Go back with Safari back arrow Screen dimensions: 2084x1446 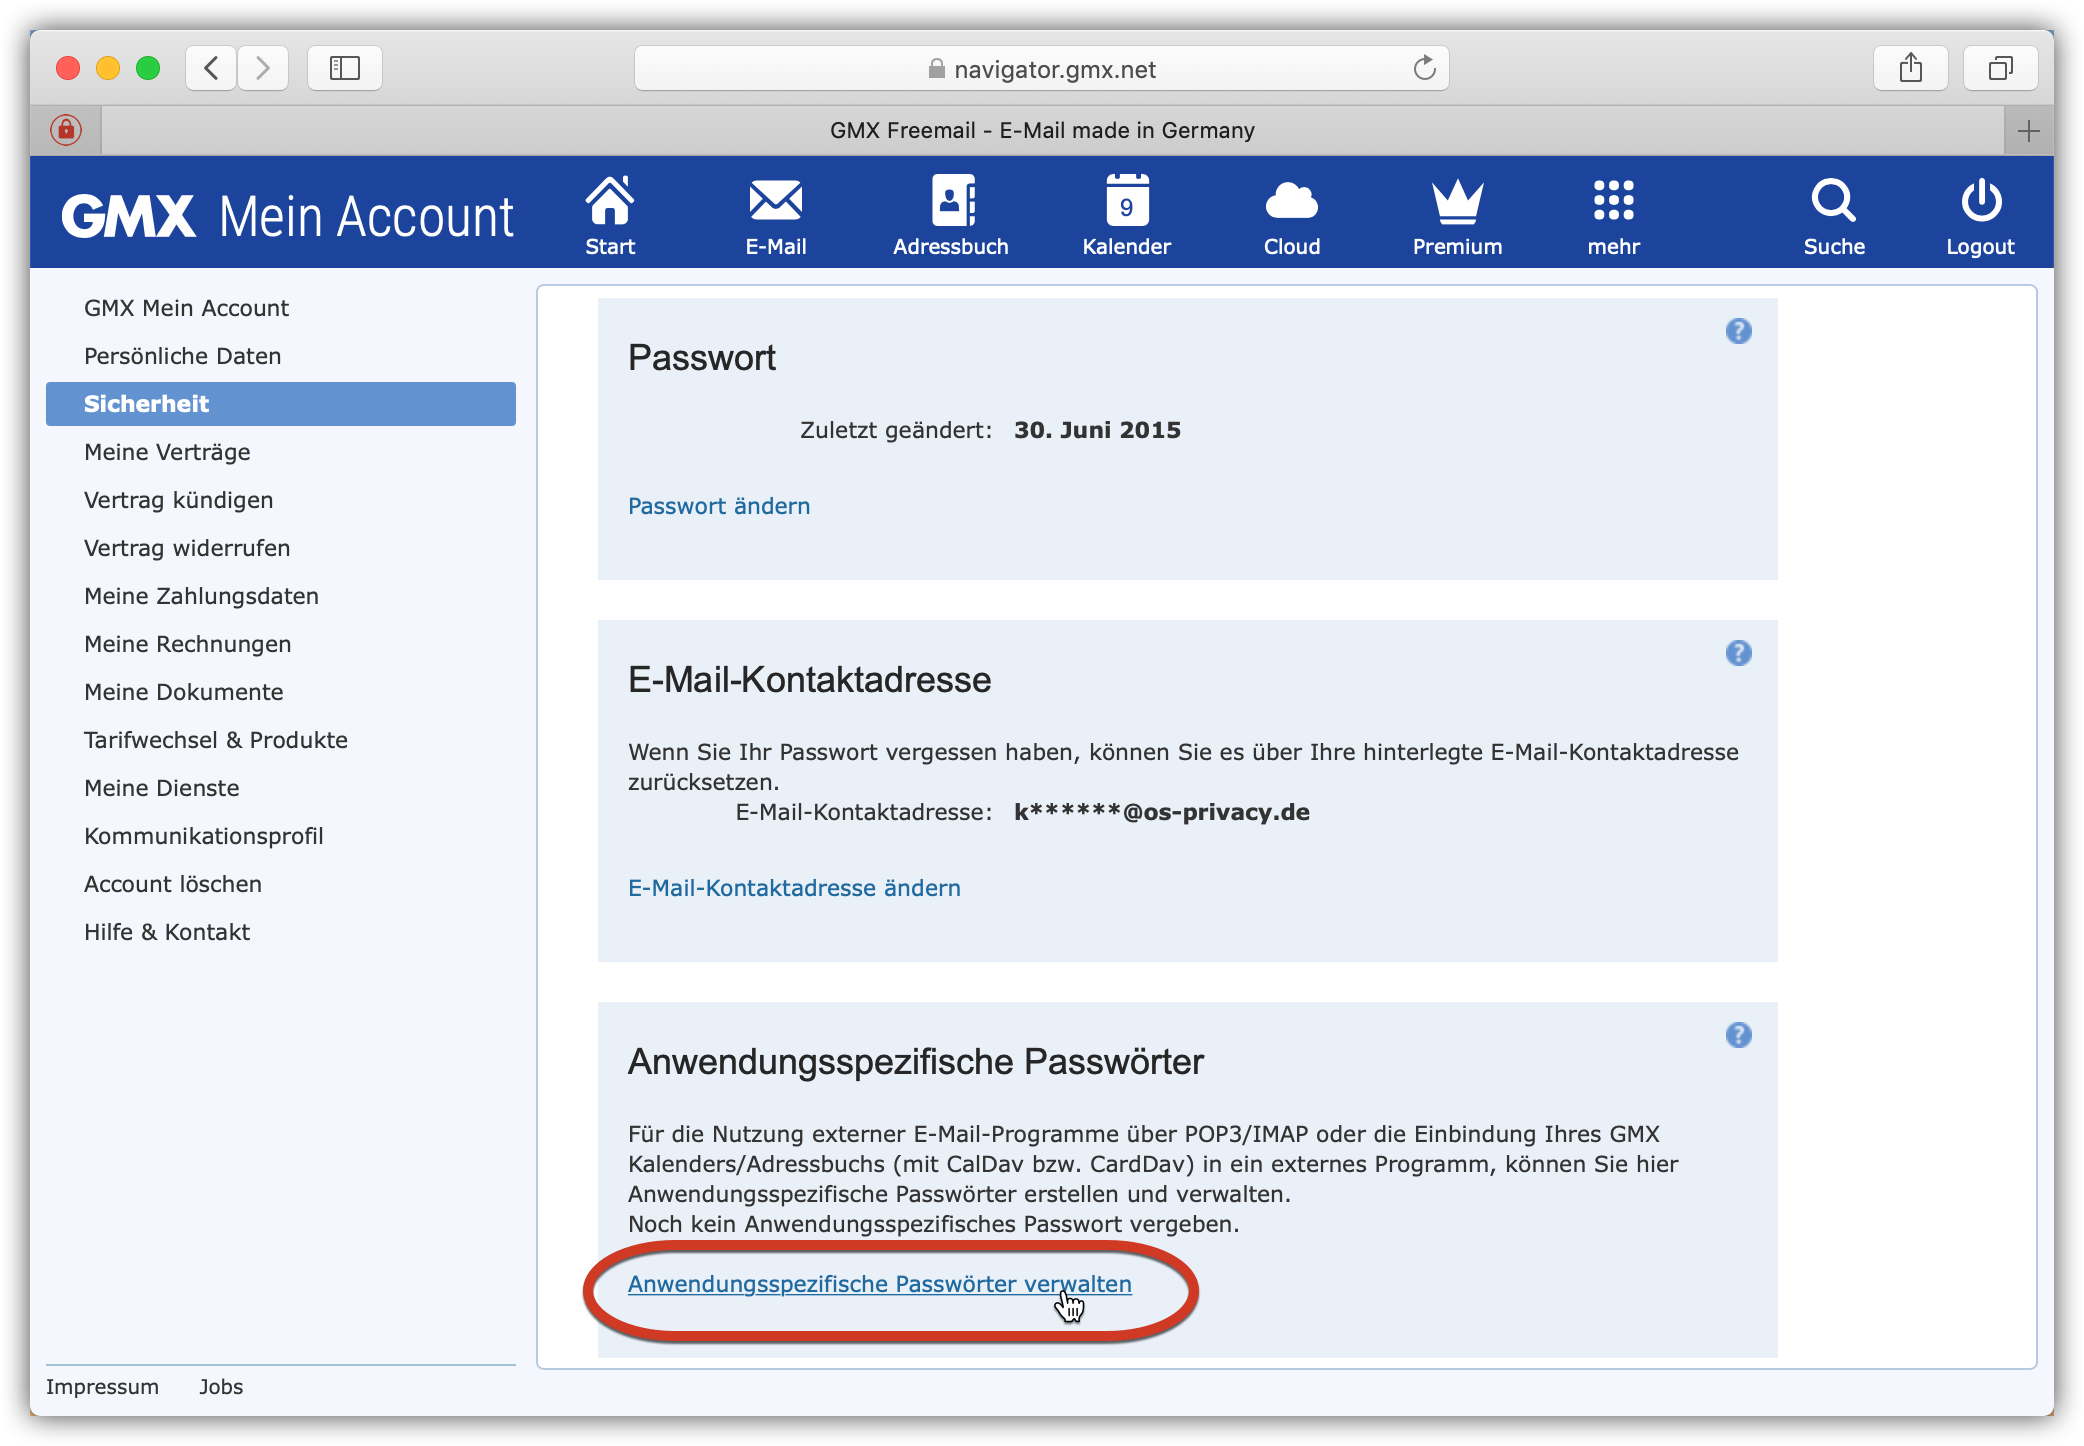coord(211,68)
